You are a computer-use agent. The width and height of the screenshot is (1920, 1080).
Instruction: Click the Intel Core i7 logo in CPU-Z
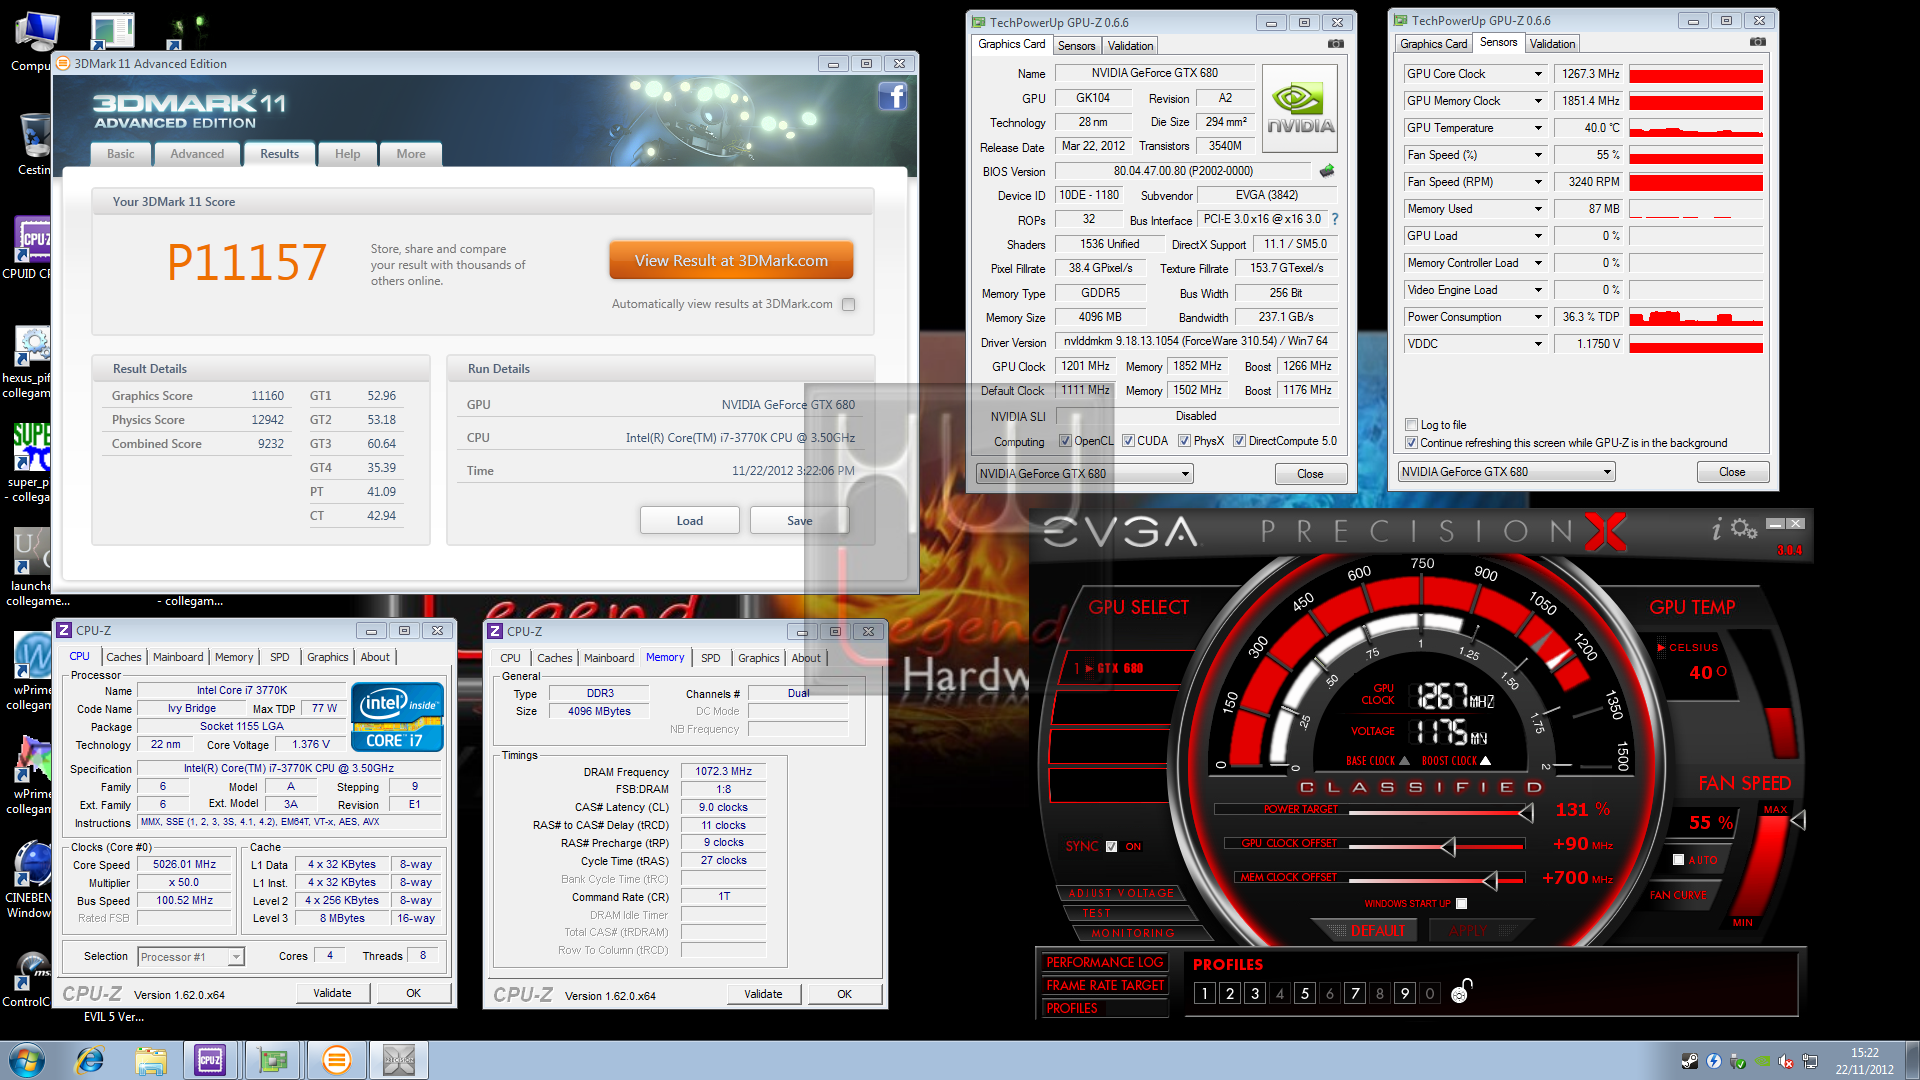pos(397,716)
